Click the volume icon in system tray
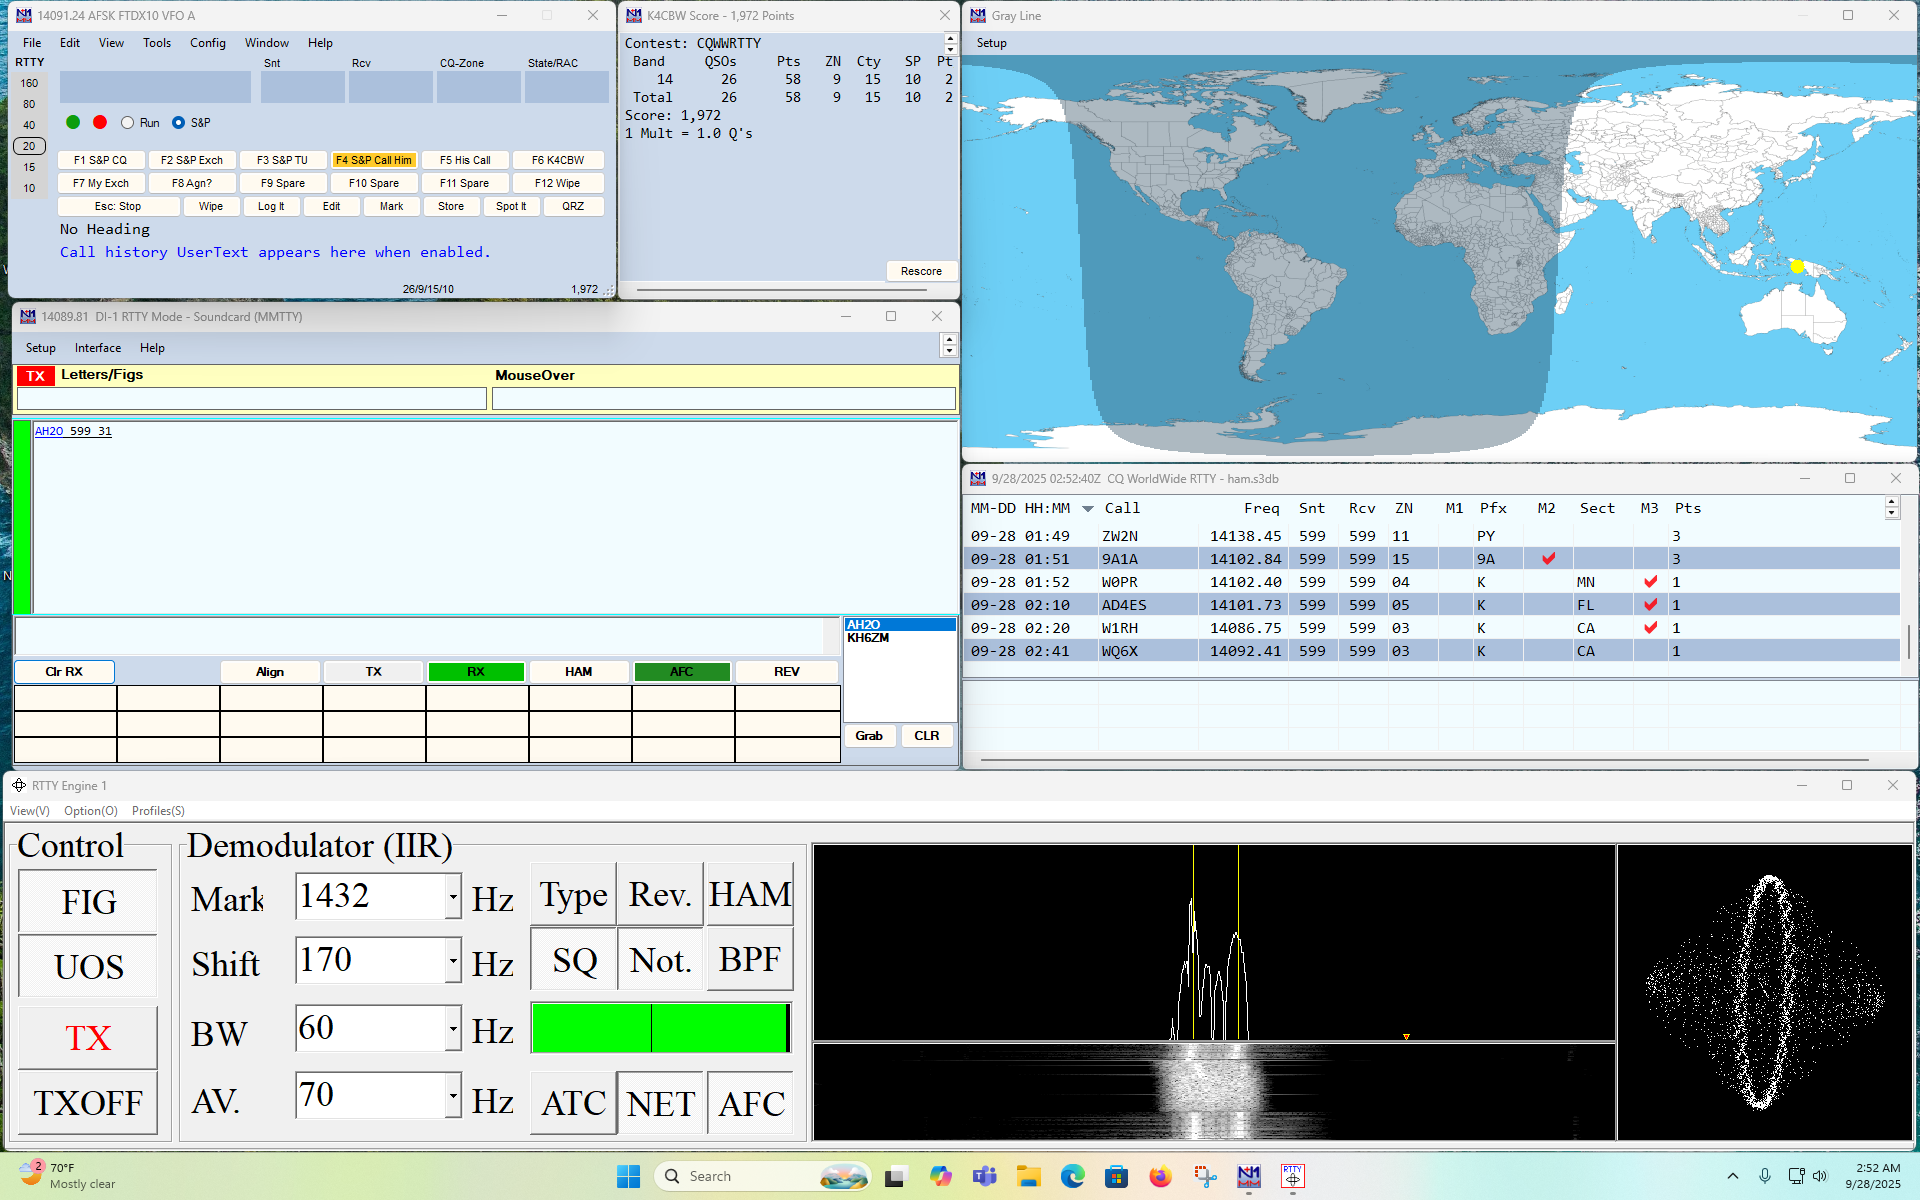1920x1200 pixels. click(x=1820, y=1176)
